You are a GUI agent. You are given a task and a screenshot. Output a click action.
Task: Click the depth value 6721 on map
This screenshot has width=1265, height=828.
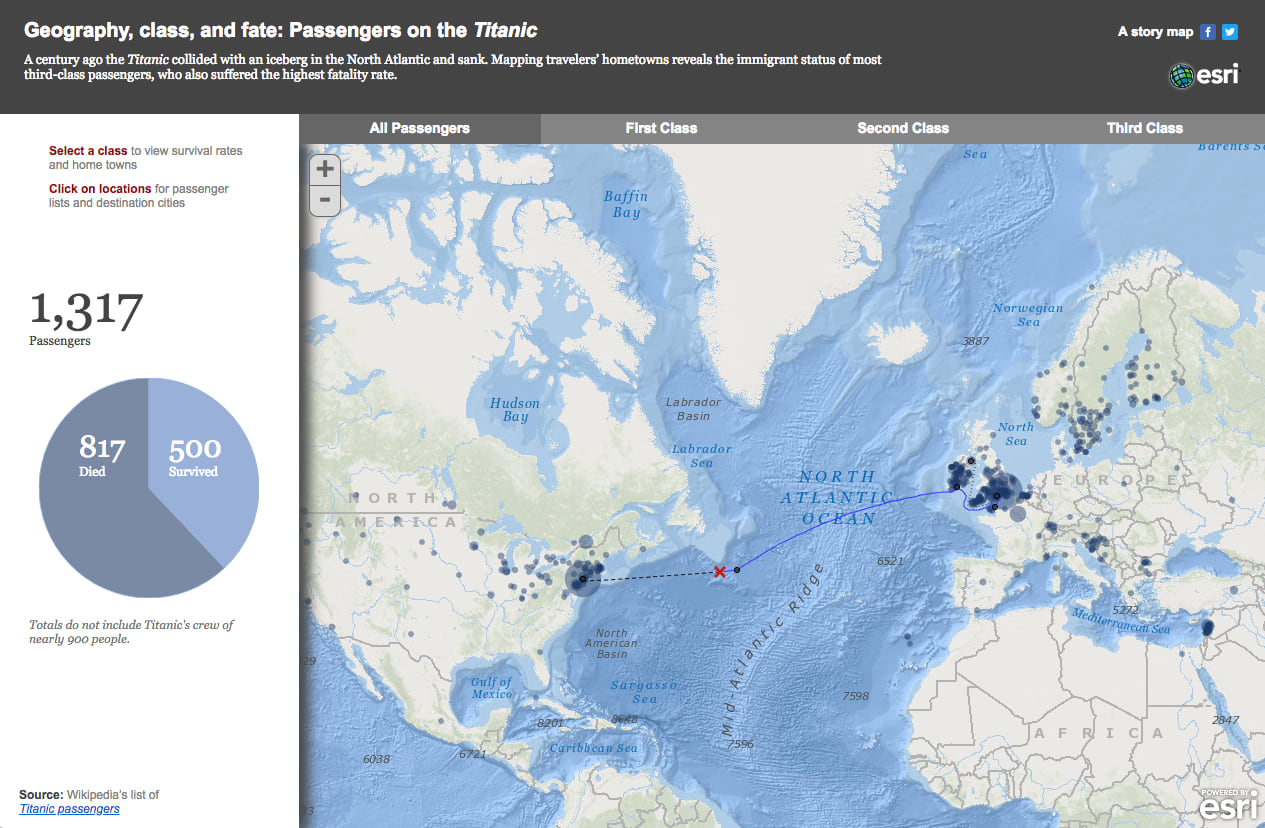click(x=471, y=754)
